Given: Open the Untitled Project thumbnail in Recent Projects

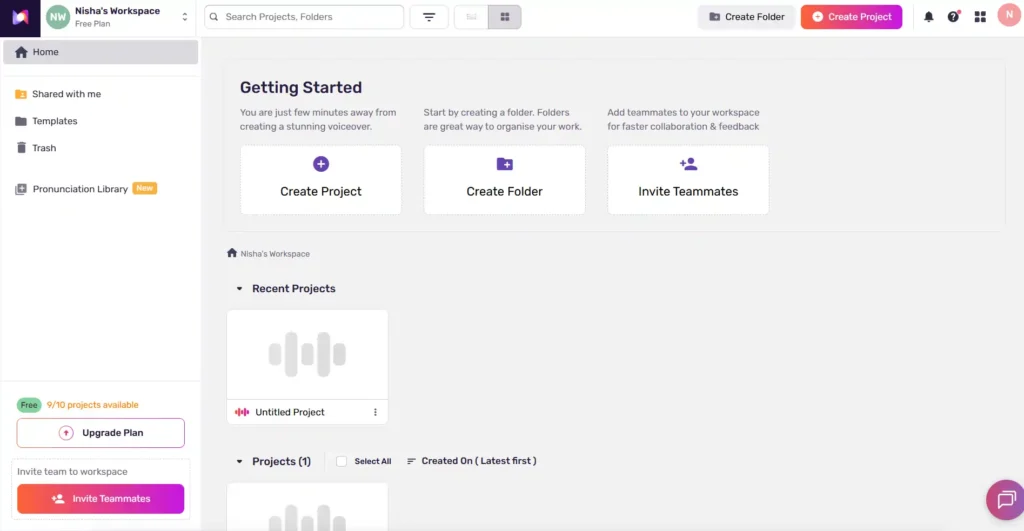Looking at the screenshot, I should (x=307, y=355).
